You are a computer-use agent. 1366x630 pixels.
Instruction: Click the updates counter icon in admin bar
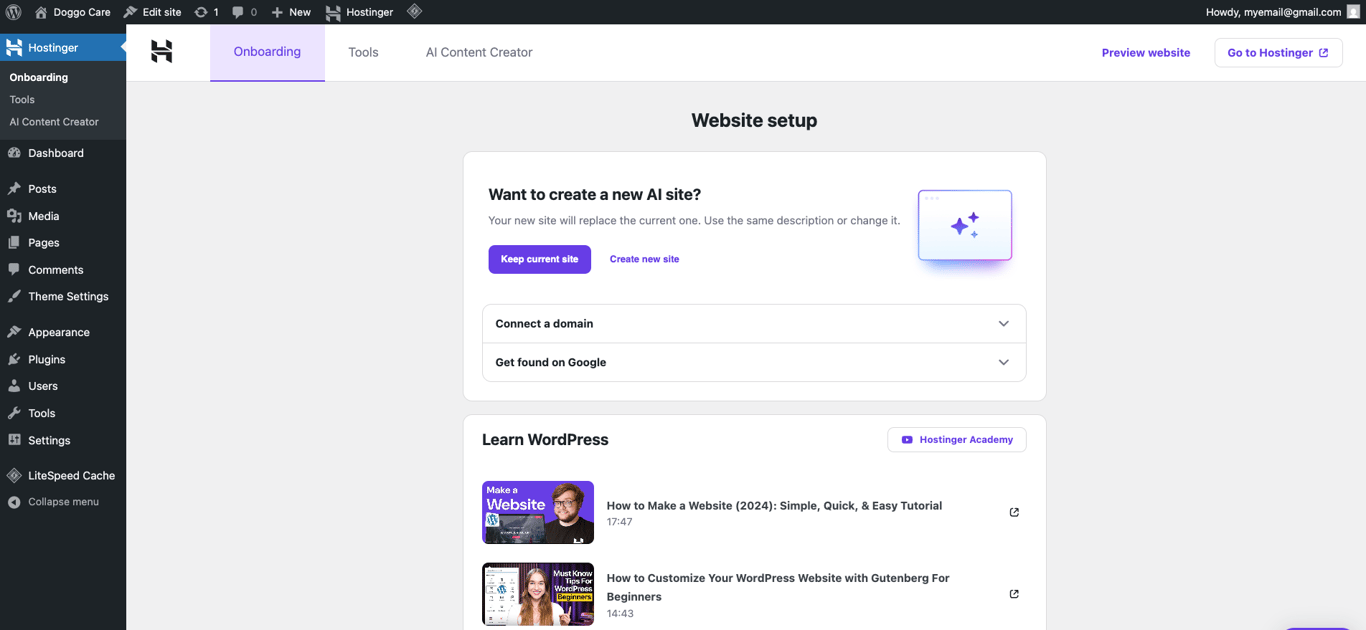pyautogui.click(x=203, y=12)
